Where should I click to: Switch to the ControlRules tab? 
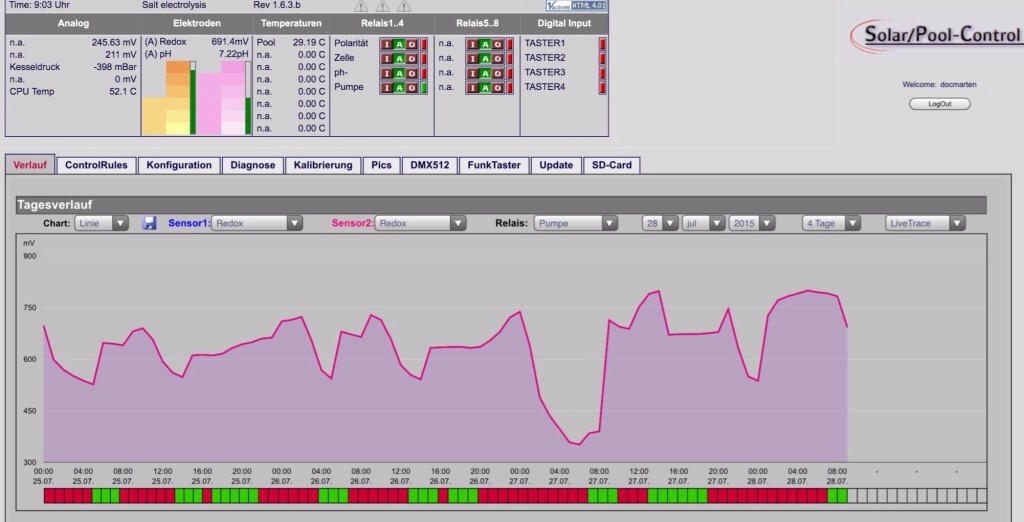[96, 165]
